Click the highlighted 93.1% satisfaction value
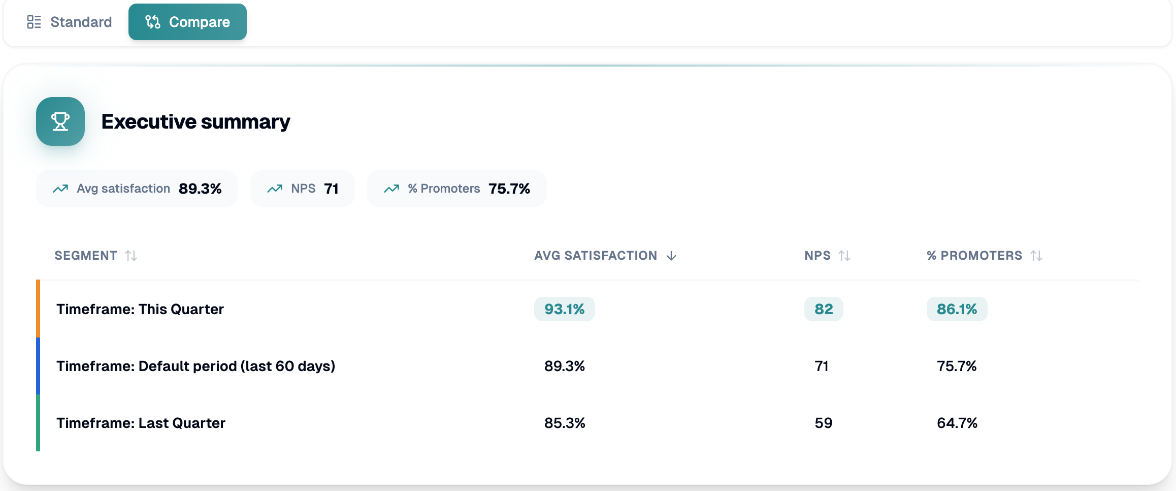This screenshot has width=1176, height=491. 565,309
